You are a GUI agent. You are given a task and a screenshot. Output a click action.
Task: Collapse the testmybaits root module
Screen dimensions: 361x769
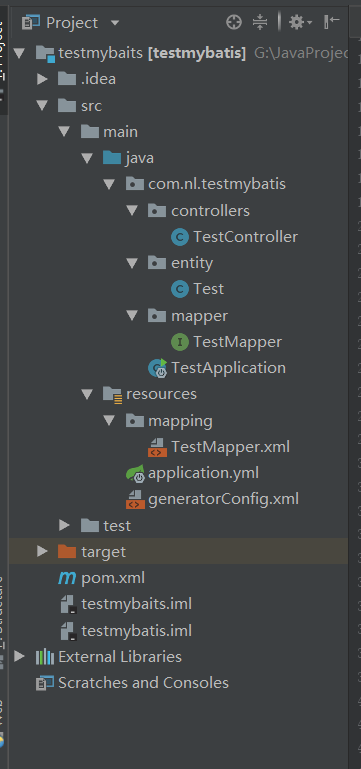point(19,53)
